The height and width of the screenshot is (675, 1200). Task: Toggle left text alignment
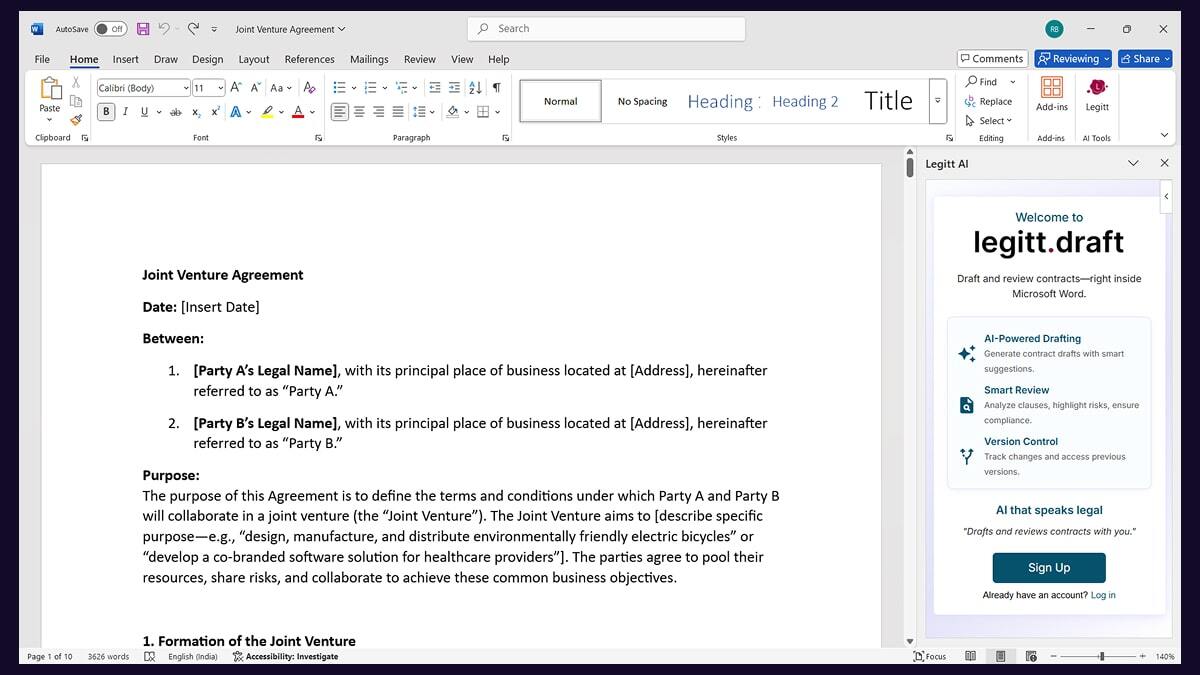[340, 112]
